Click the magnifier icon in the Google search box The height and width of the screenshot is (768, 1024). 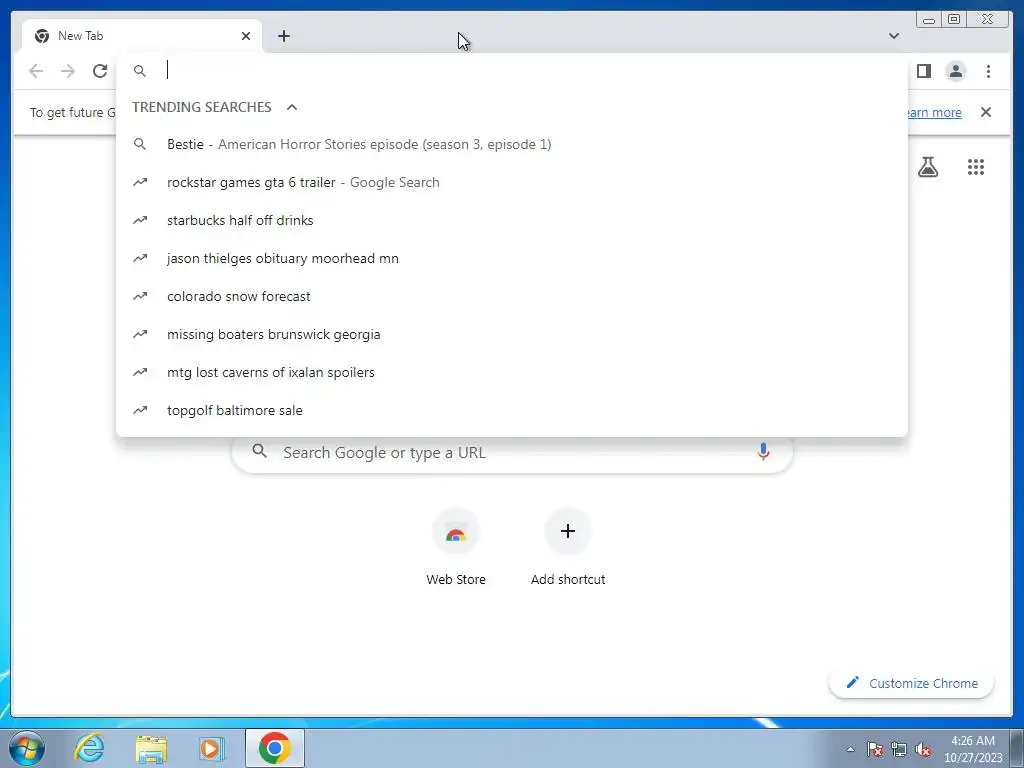click(259, 451)
